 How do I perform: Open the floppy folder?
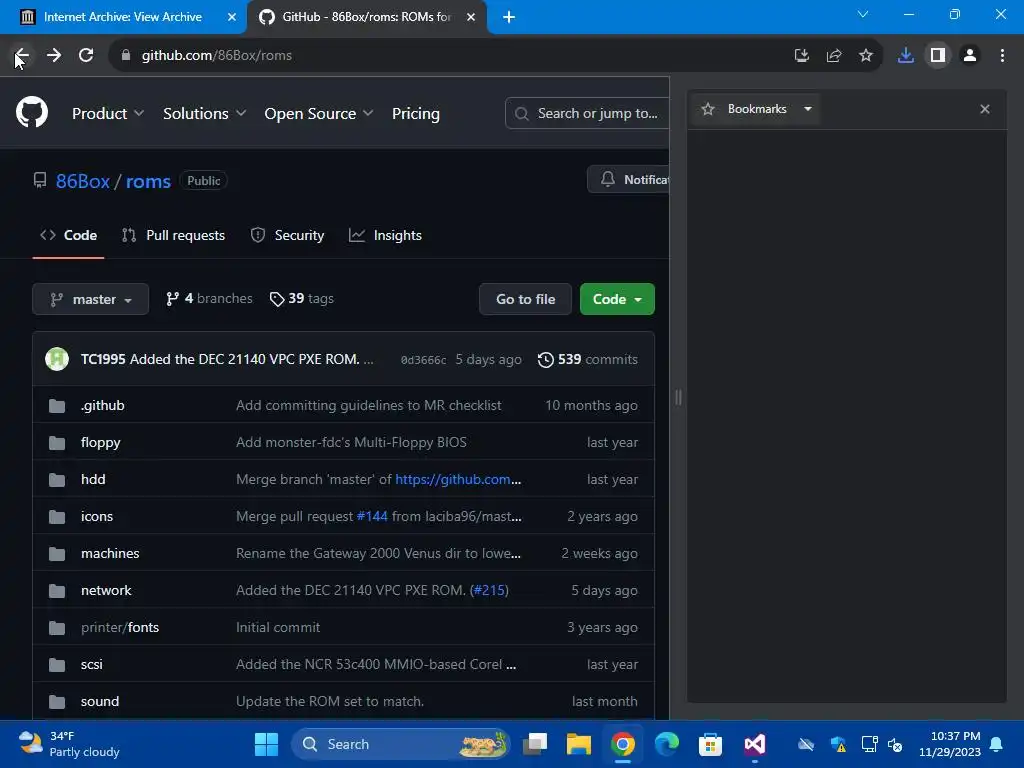(x=101, y=443)
